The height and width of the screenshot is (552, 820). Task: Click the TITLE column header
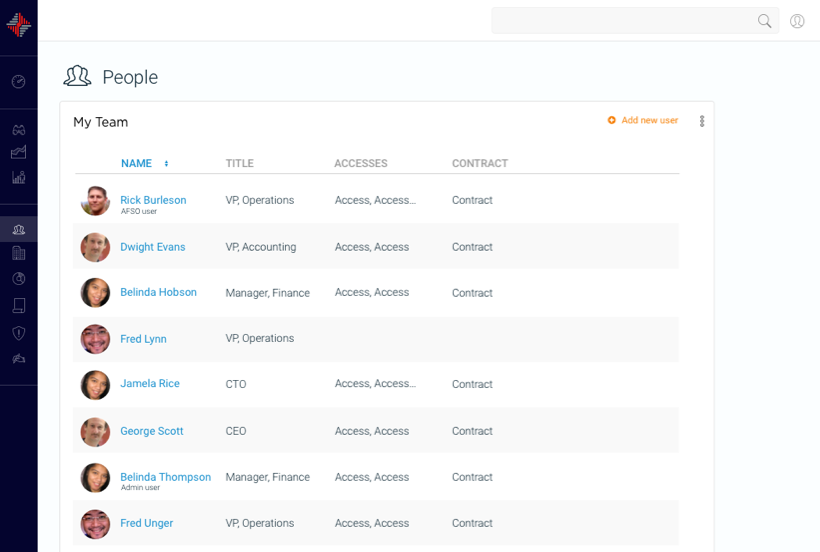[239, 164]
